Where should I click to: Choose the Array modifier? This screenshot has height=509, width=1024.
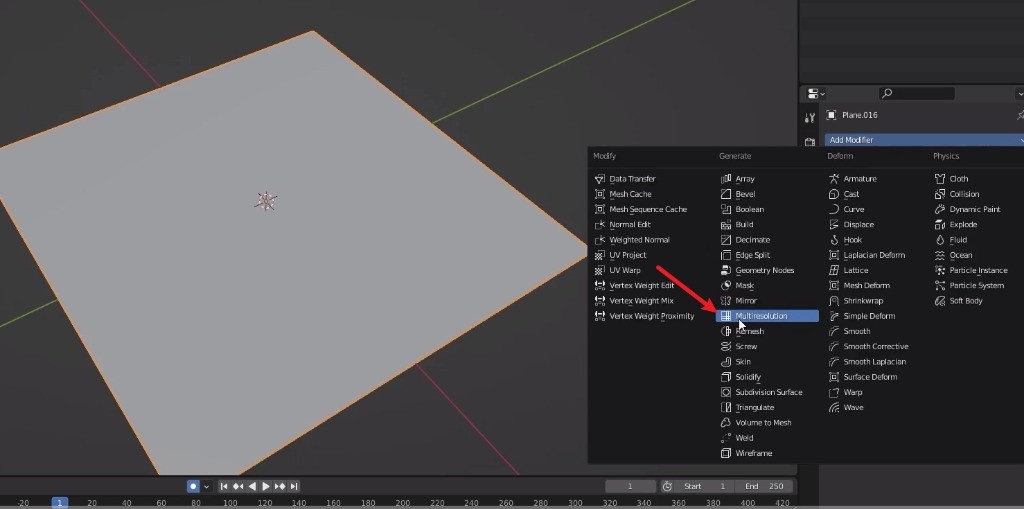(x=738, y=179)
